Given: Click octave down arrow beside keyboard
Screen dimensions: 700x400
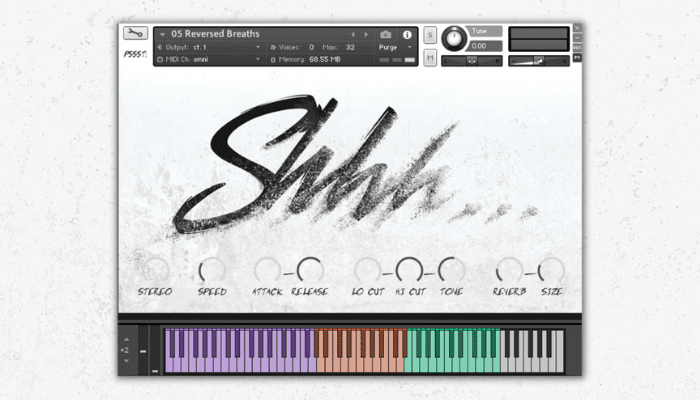Looking at the screenshot, I should pyautogui.click(x=126, y=361).
